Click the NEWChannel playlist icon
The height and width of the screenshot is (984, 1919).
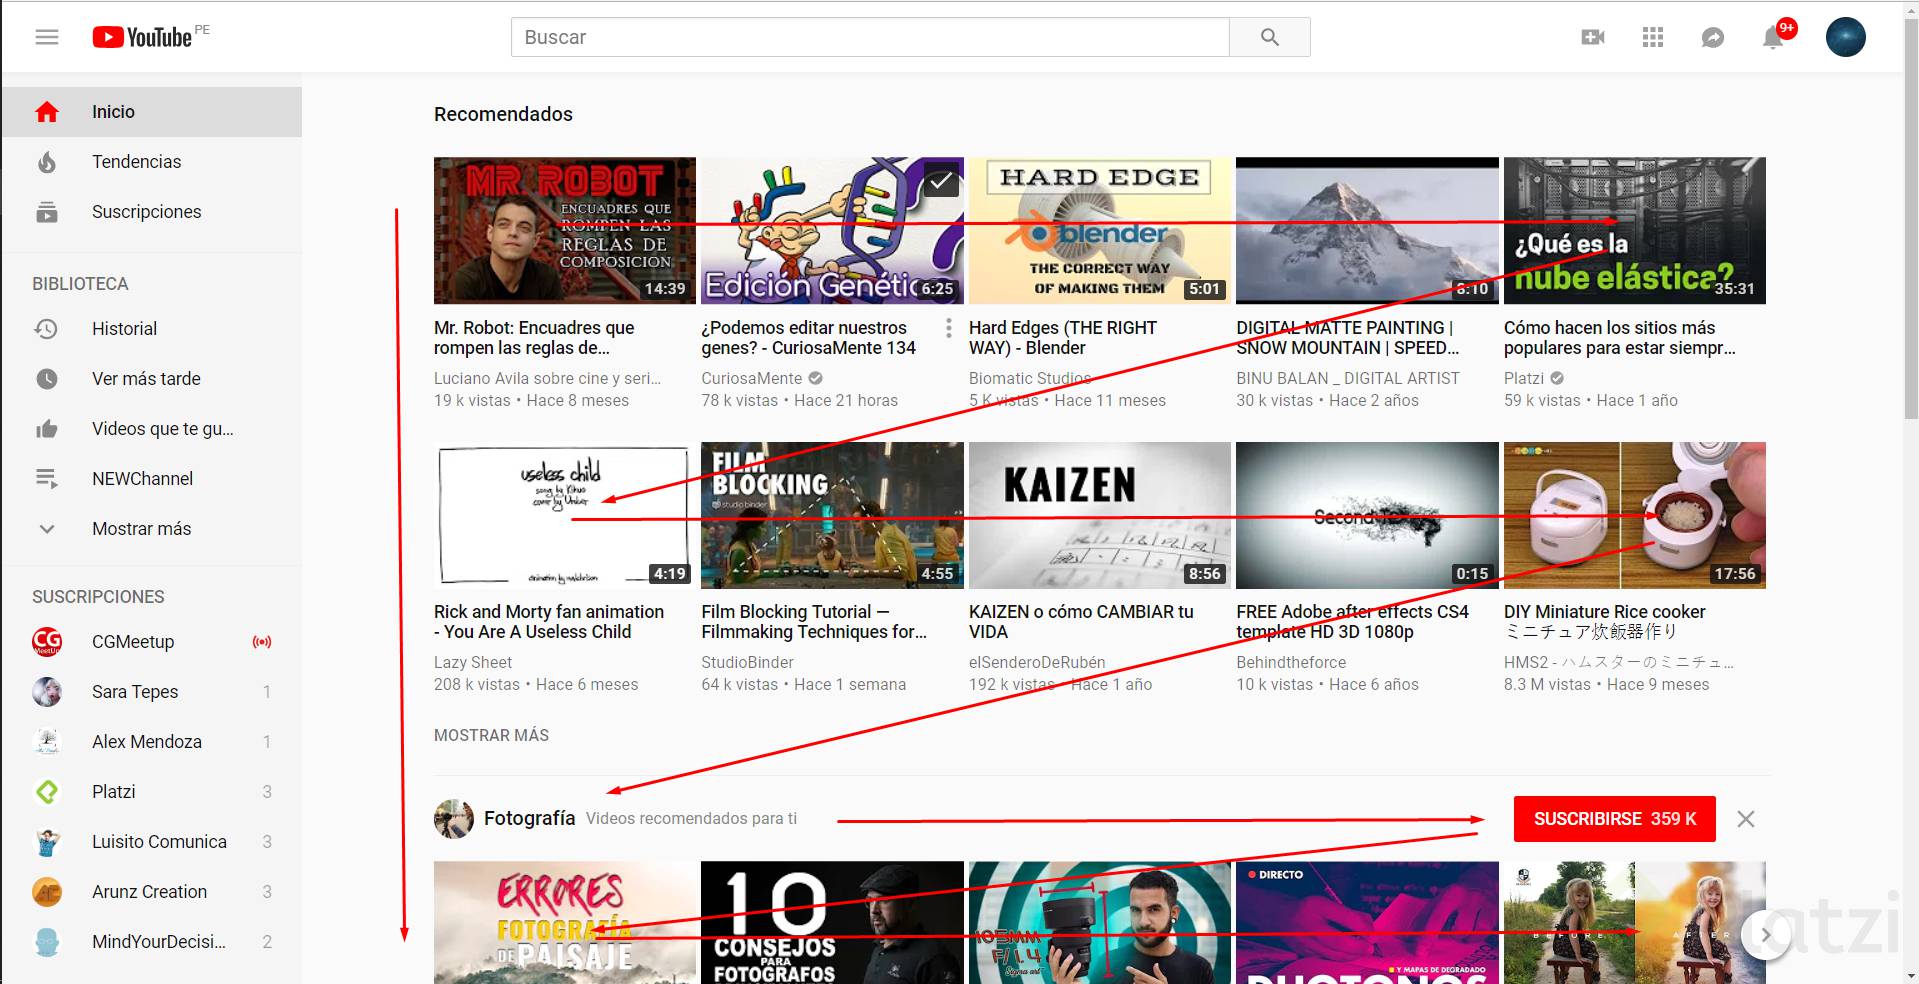[47, 479]
